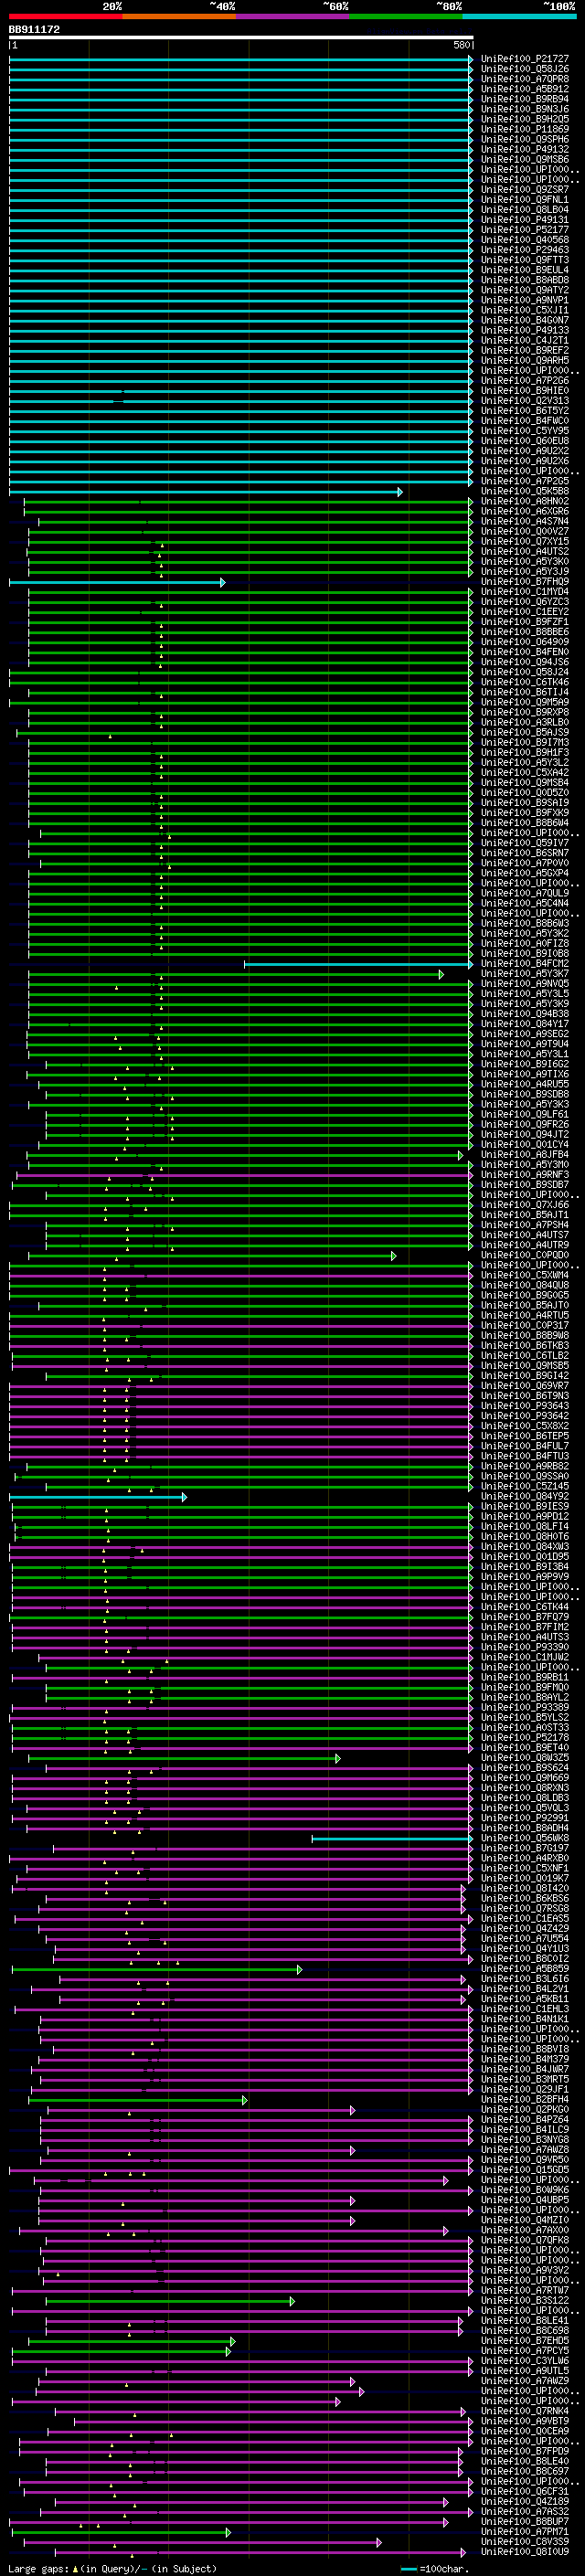Select UniRef100_Q5K5B8 entry
Screen dimensions: 585x2576
524,491
